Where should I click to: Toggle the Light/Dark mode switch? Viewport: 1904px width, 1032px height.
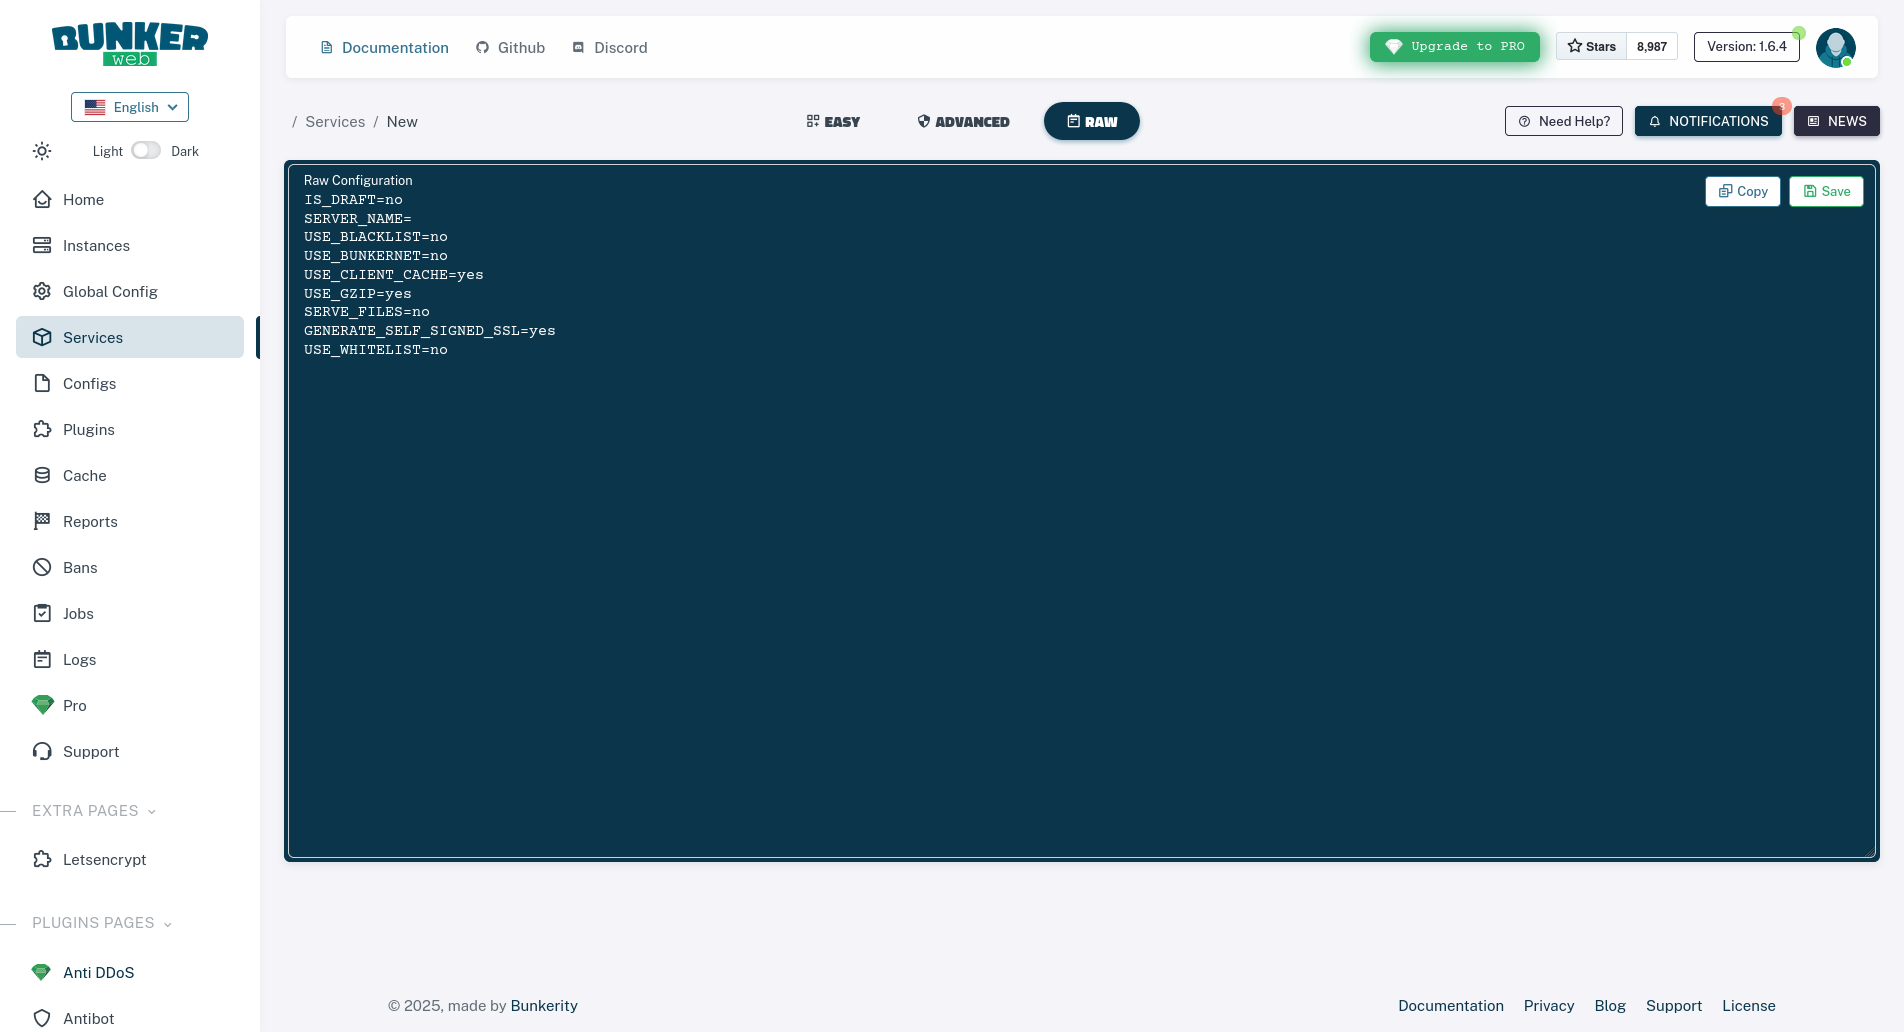point(146,150)
